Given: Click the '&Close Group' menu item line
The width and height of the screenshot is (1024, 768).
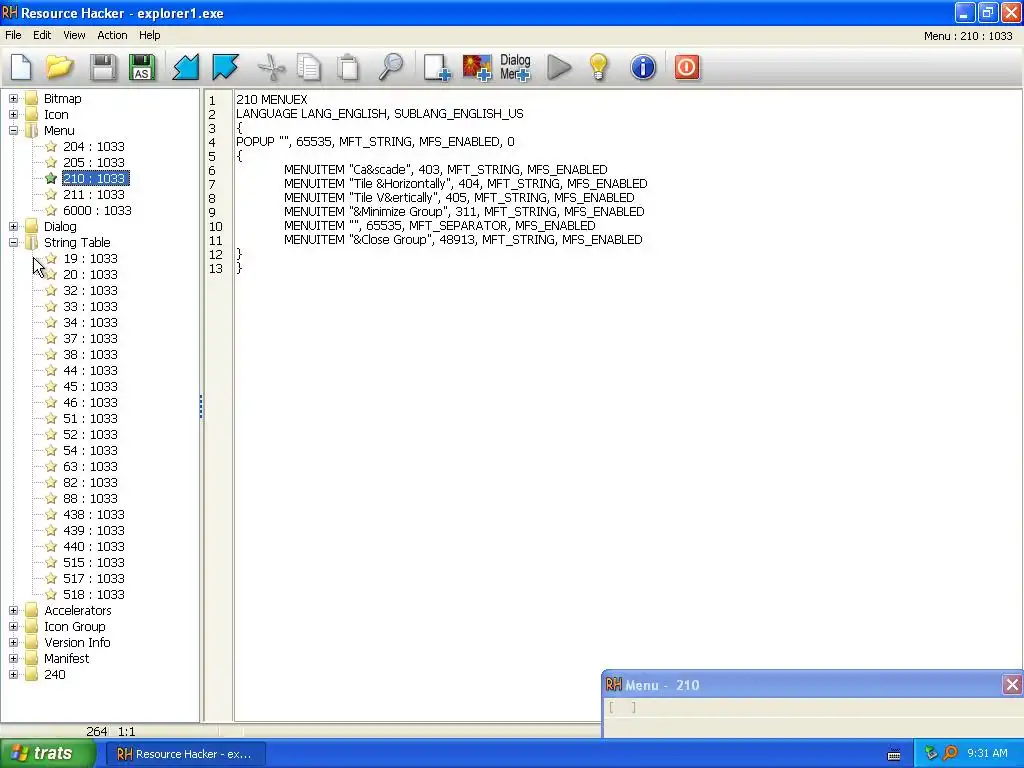Looking at the screenshot, I should tap(463, 240).
